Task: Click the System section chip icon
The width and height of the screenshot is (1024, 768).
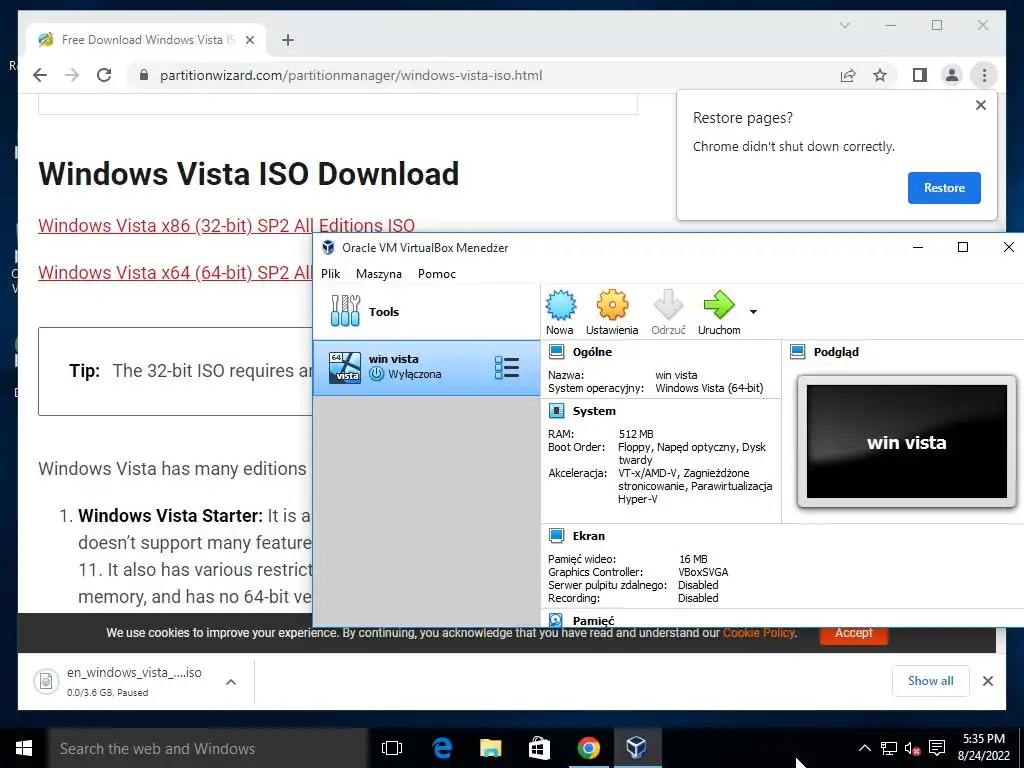Action: coord(556,411)
